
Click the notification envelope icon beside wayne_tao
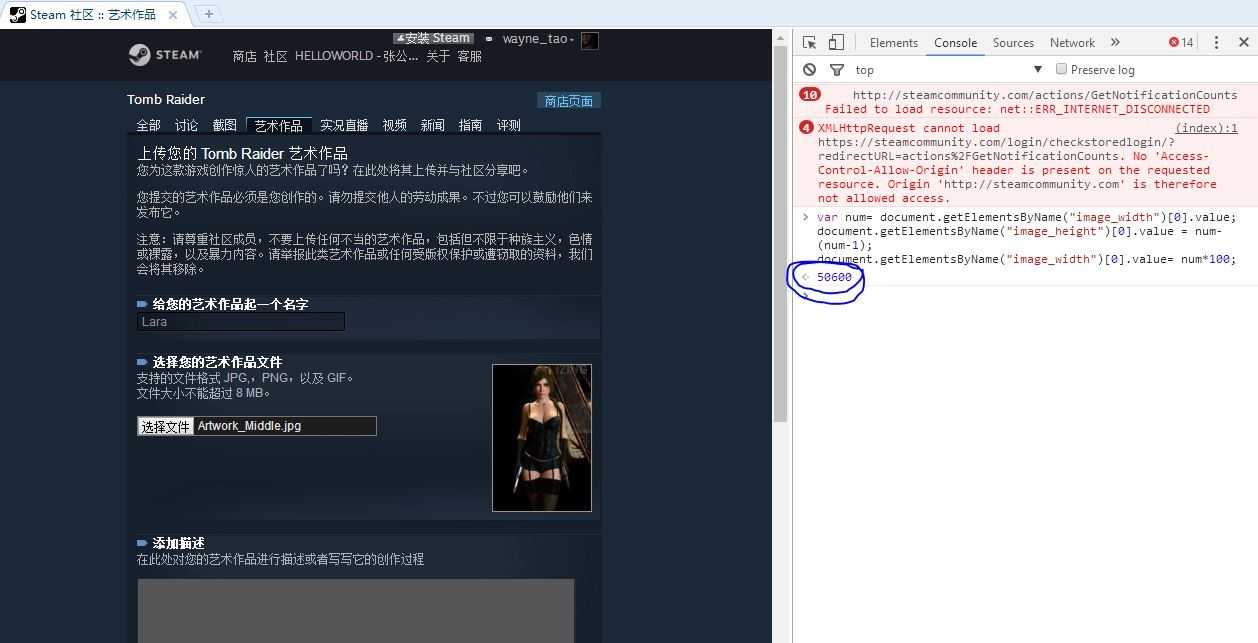point(489,39)
